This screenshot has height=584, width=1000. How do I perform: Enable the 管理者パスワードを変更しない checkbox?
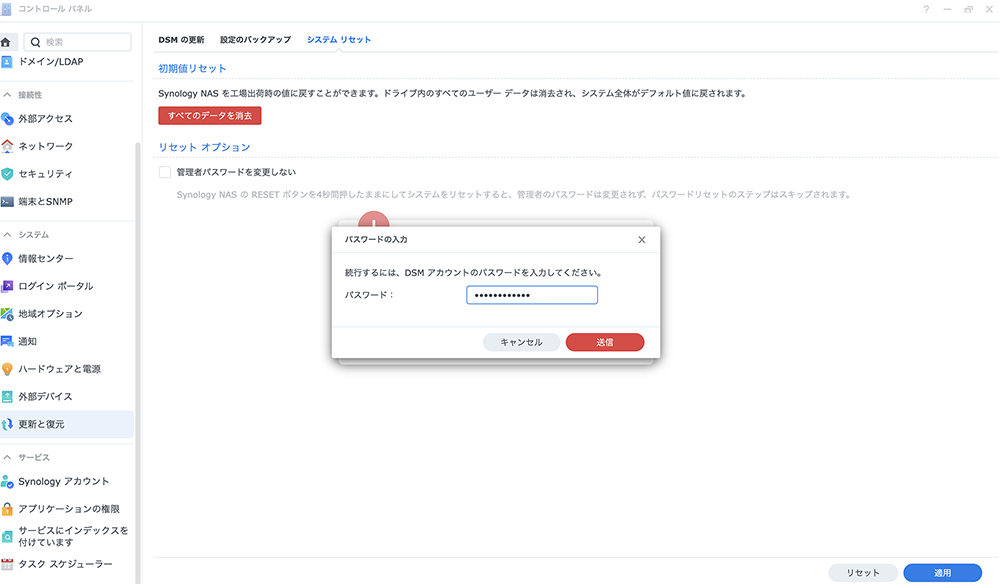click(164, 171)
